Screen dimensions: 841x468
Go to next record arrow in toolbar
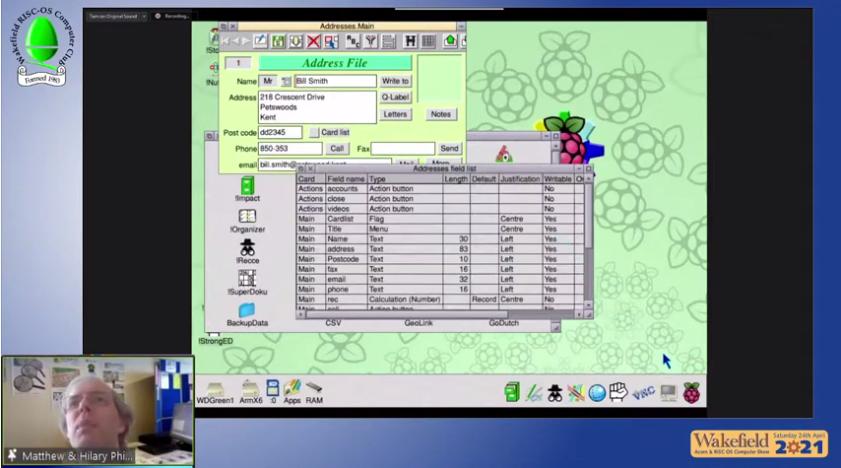pos(245,41)
